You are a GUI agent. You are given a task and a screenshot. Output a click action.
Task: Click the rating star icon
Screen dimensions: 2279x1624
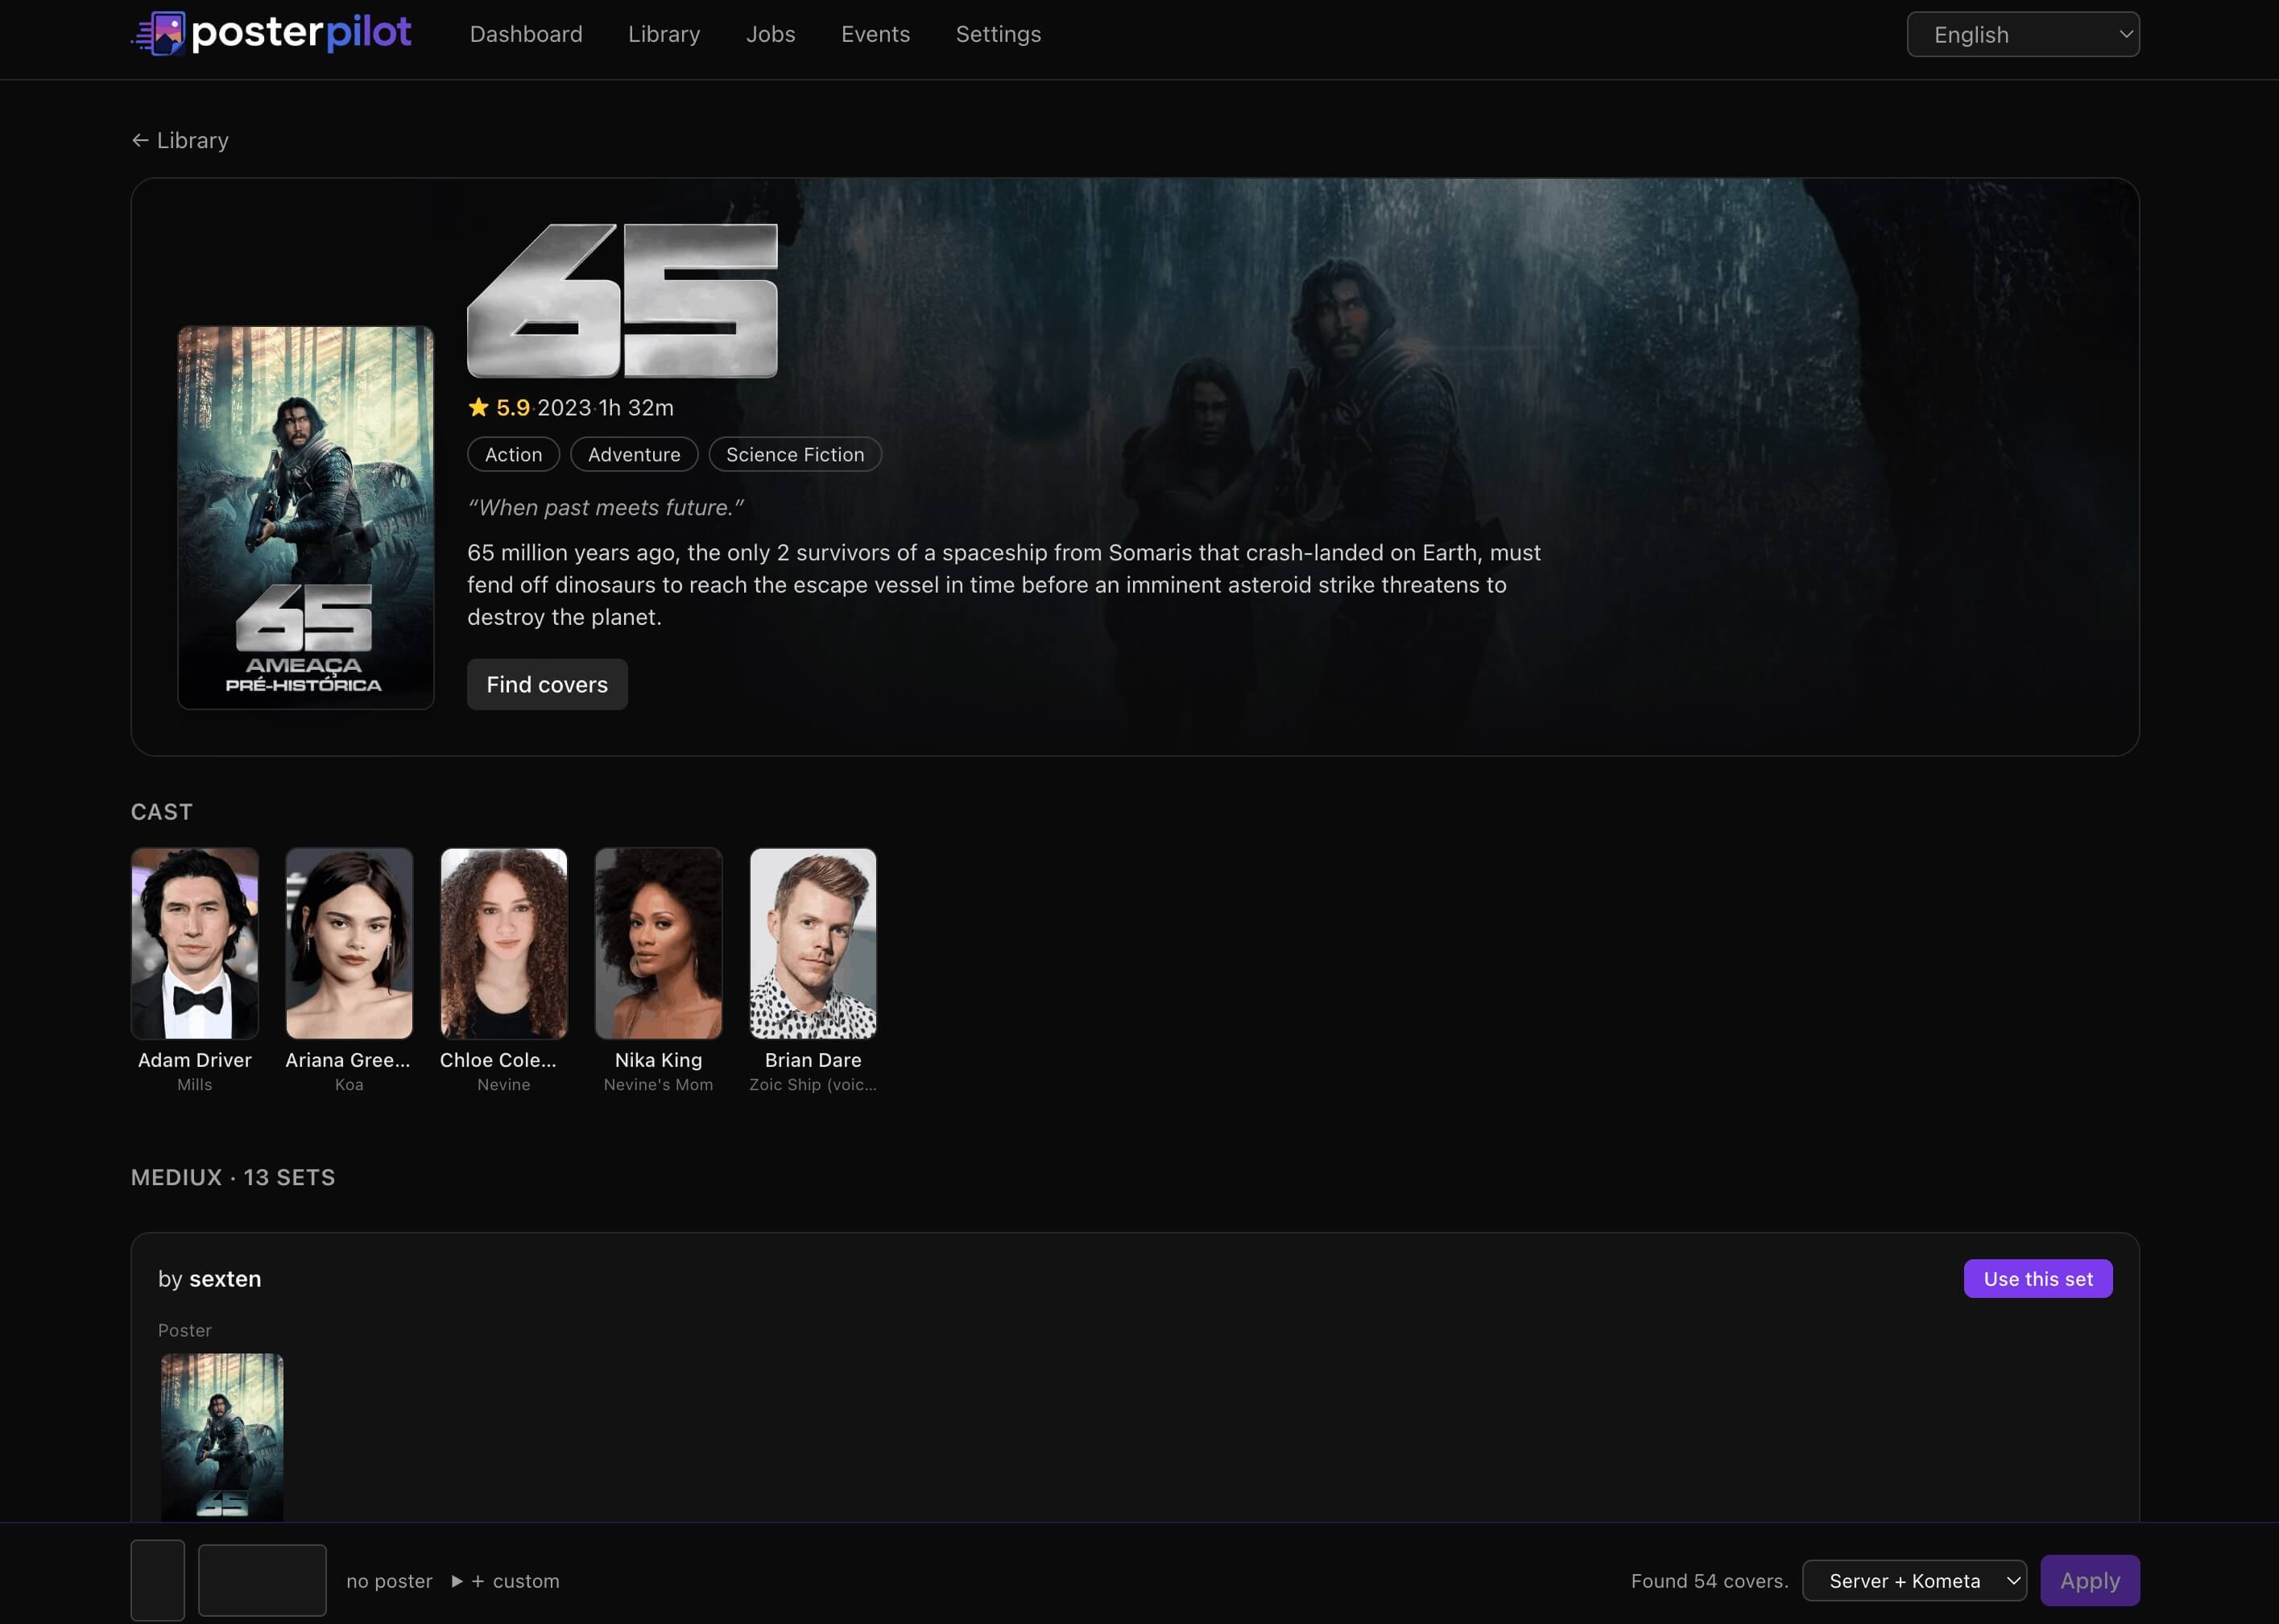[x=478, y=407]
